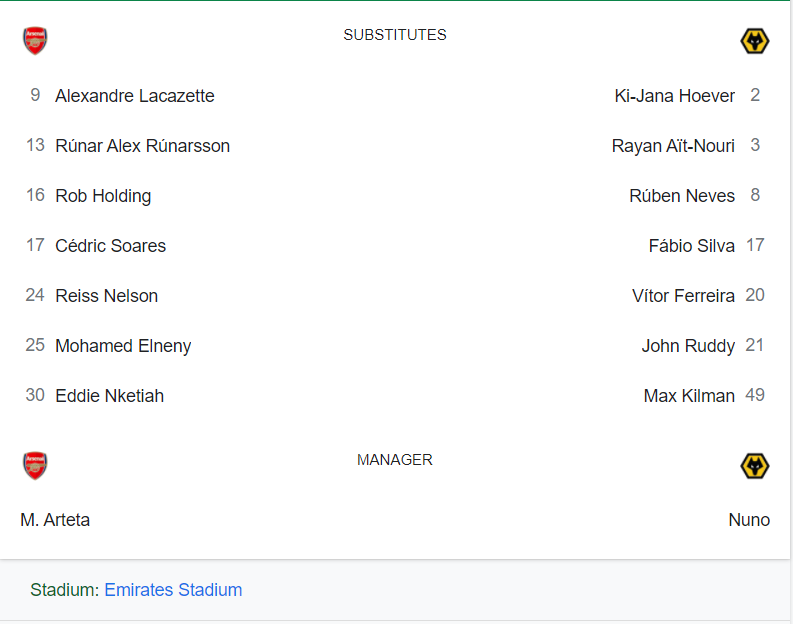Select substitute Rúnar Alex Rúnarsson
793x624 pixels.
click(142, 146)
